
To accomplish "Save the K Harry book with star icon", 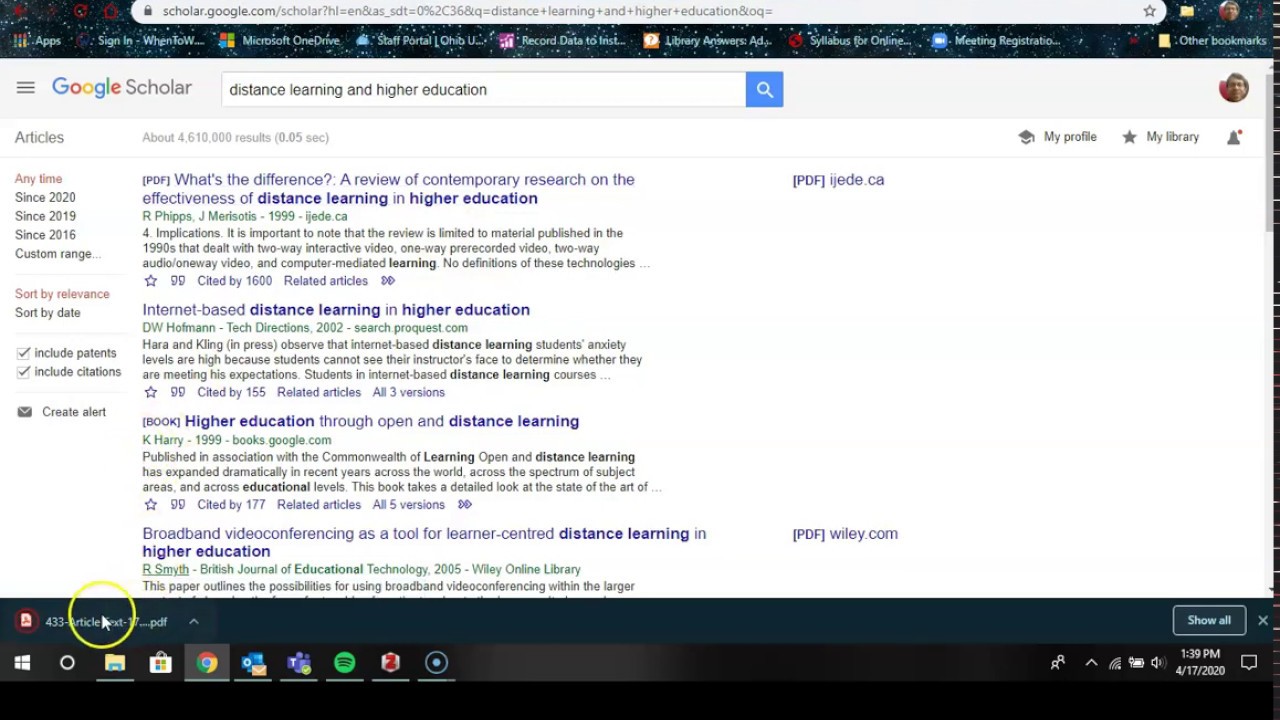I will [151, 504].
